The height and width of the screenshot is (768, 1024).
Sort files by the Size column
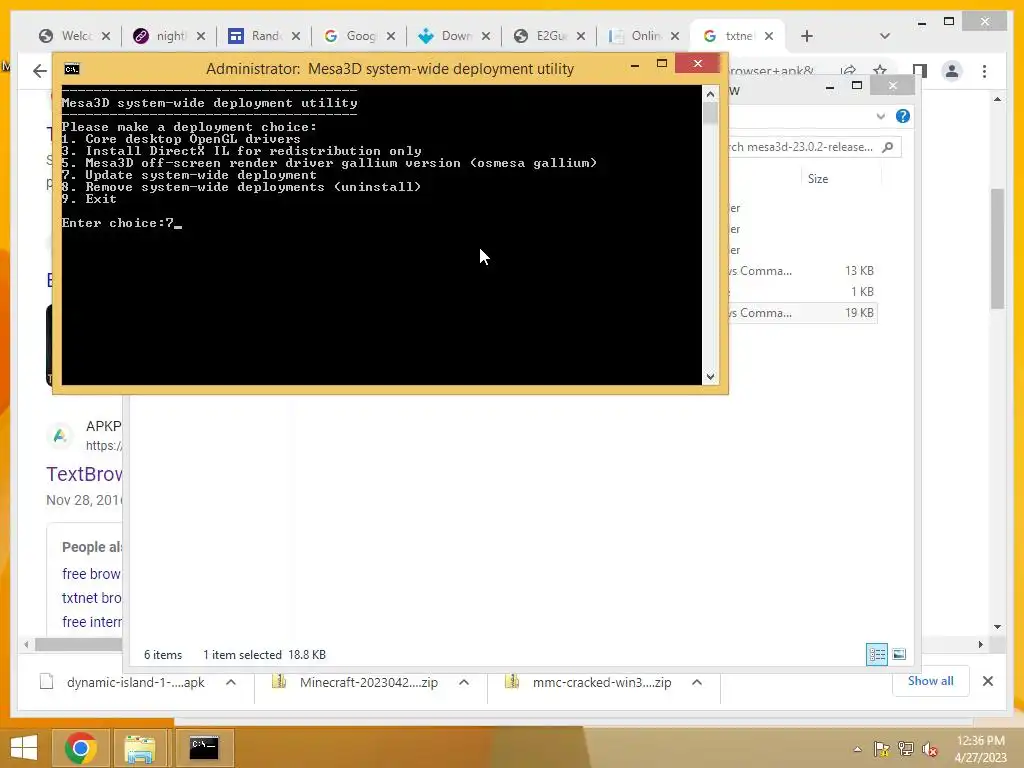tap(818, 178)
